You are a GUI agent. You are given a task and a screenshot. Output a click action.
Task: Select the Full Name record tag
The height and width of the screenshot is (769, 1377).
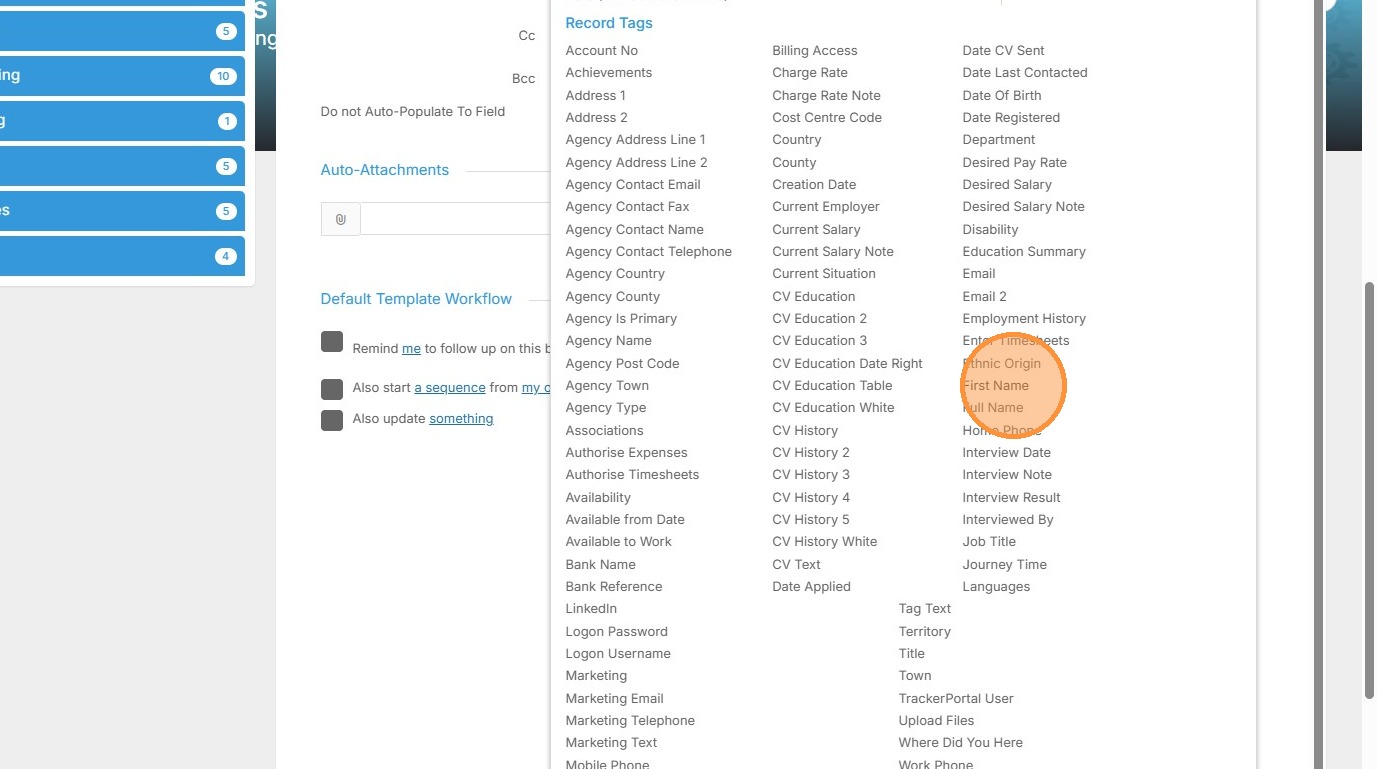tap(993, 408)
